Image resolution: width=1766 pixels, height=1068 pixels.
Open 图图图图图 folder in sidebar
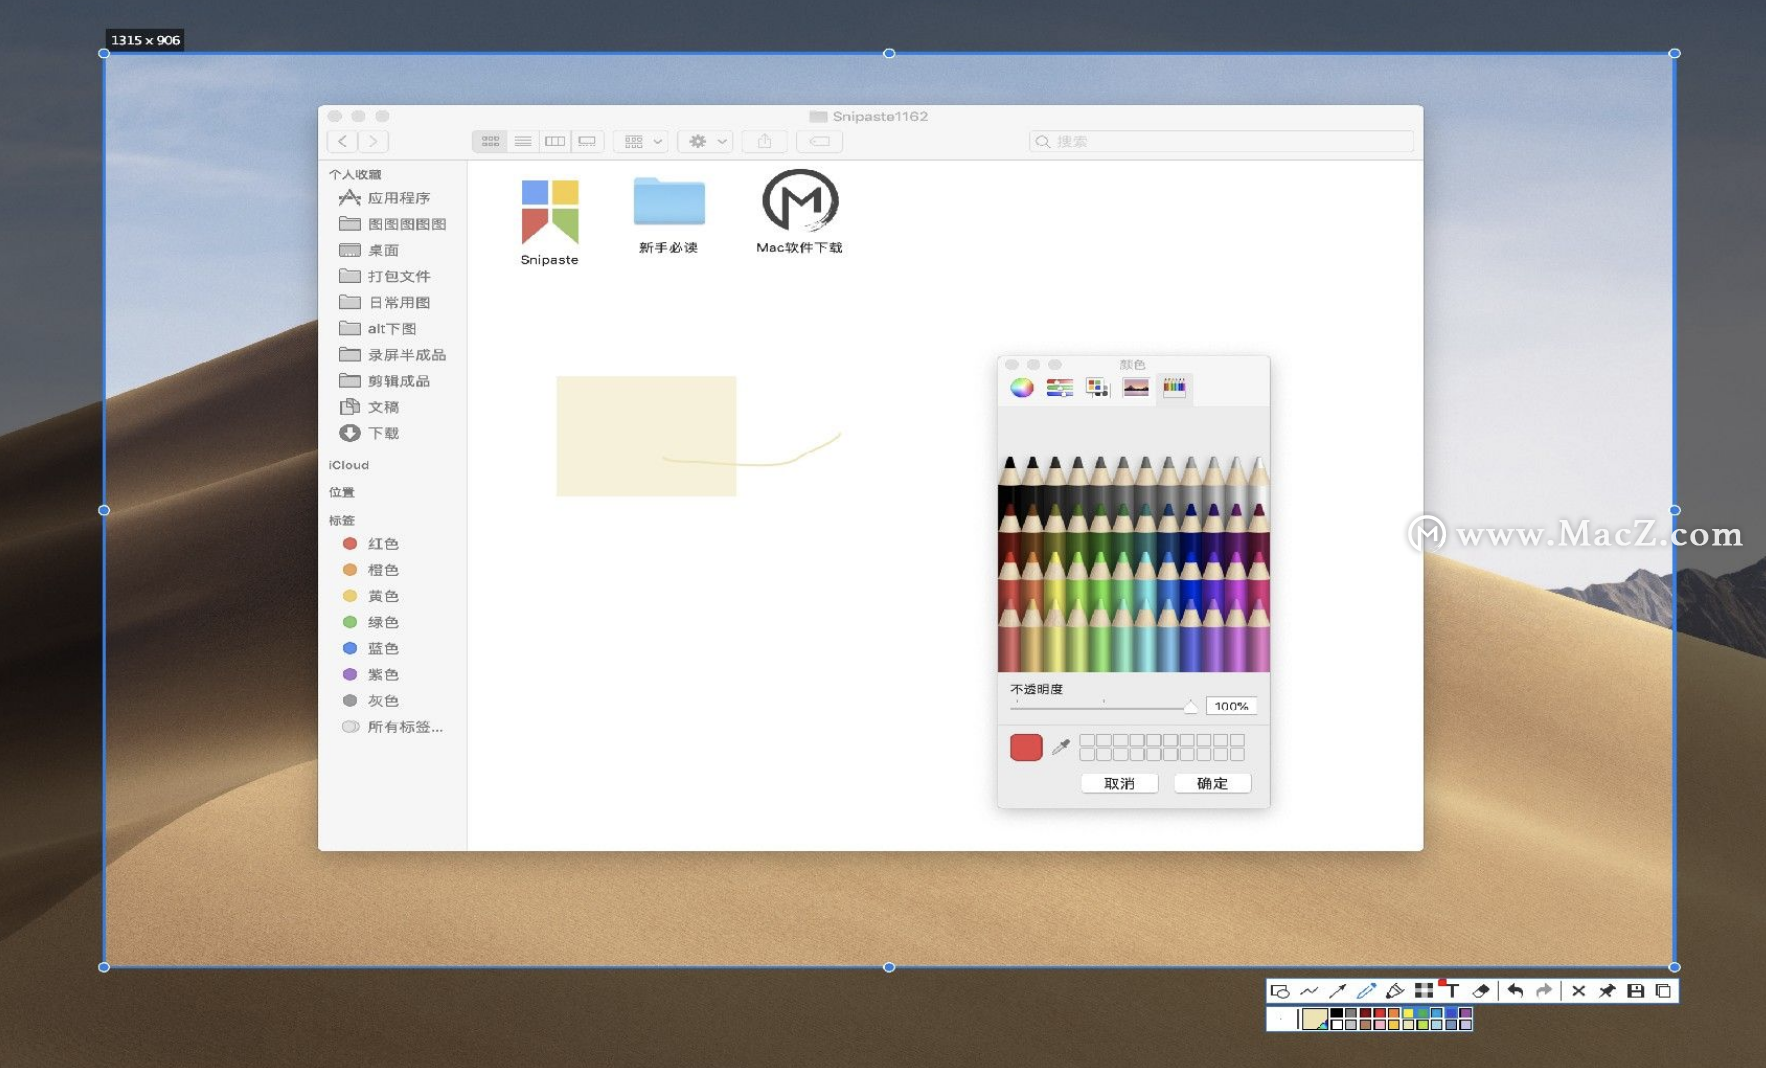(x=393, y=224)
